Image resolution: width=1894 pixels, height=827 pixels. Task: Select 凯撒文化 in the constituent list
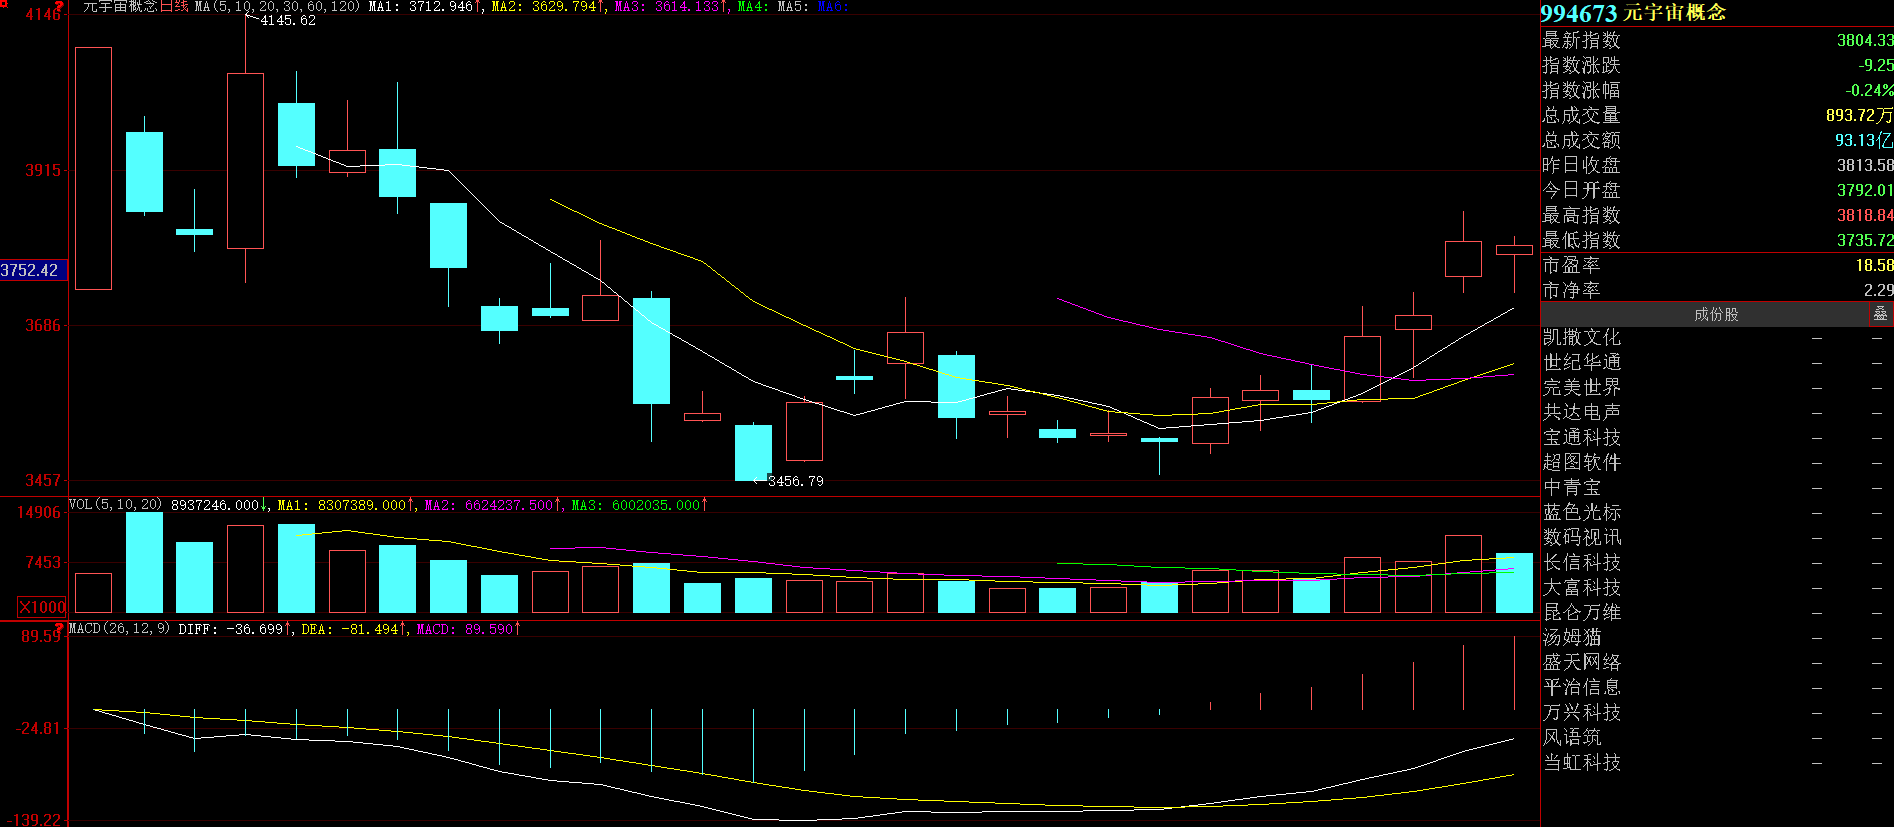(x=1581, y=338)
